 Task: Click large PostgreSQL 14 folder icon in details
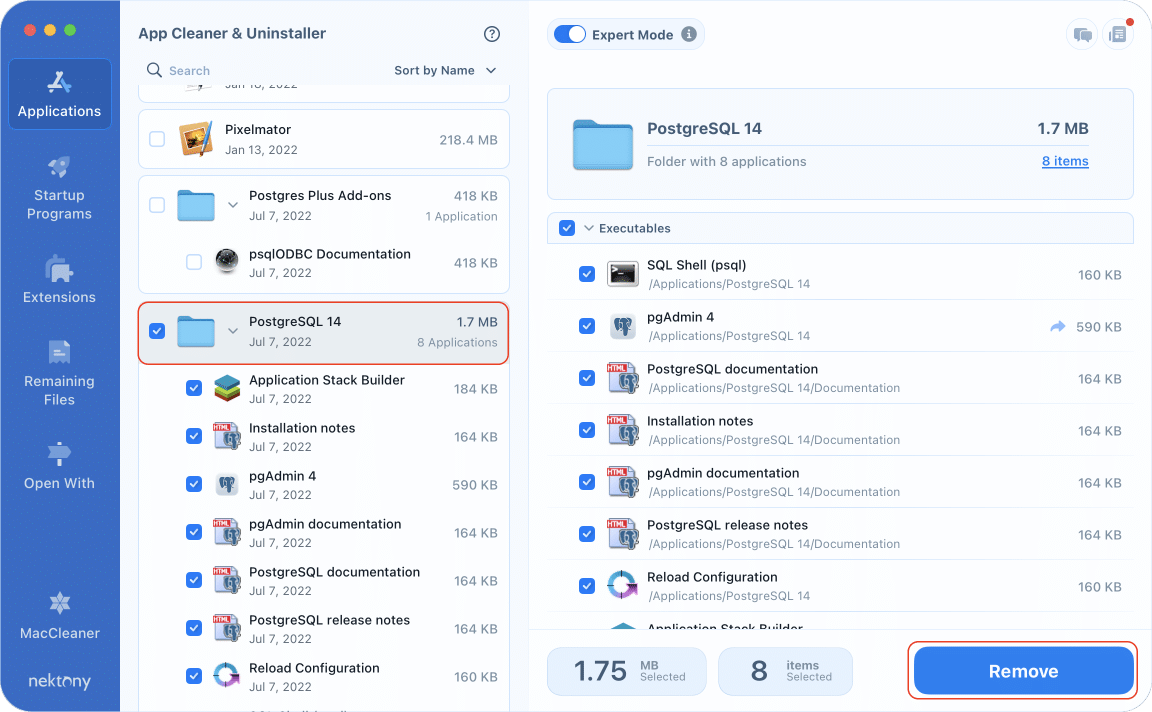(x=602, y=145)
